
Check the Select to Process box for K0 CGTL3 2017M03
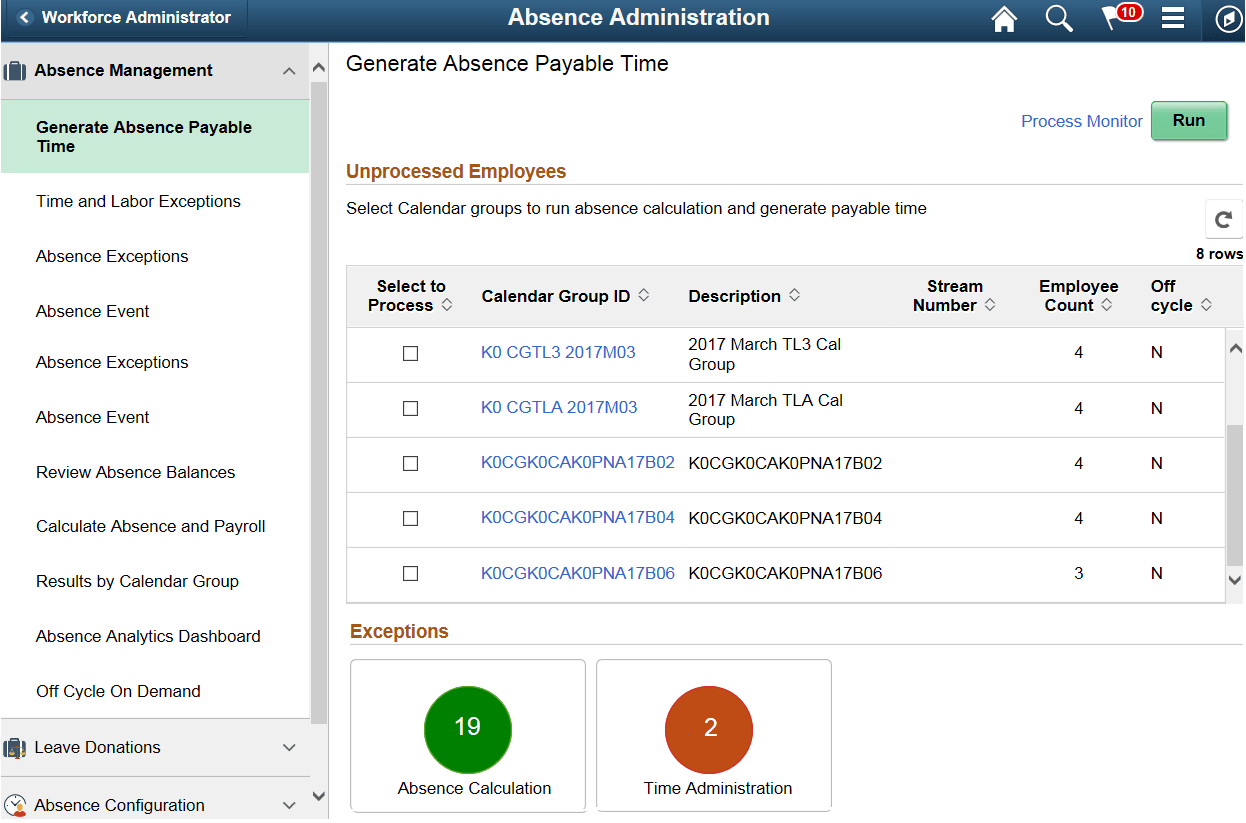click(410, 352)
